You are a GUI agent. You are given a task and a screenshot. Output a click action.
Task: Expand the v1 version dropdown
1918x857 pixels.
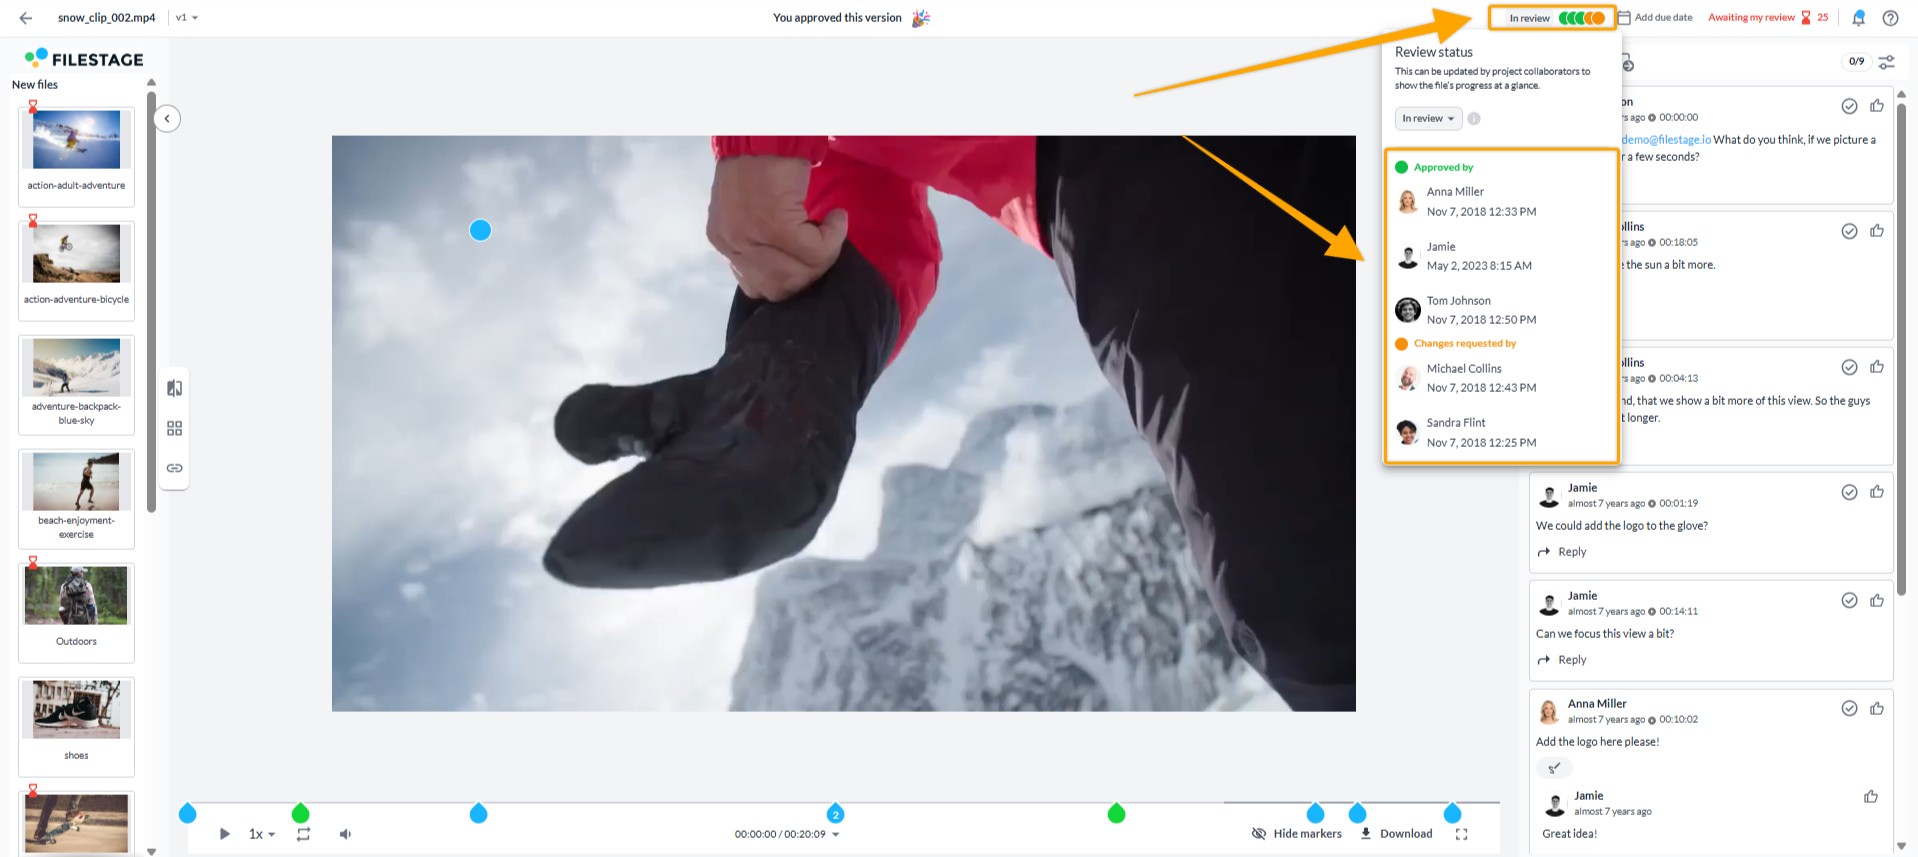(187, 18)
